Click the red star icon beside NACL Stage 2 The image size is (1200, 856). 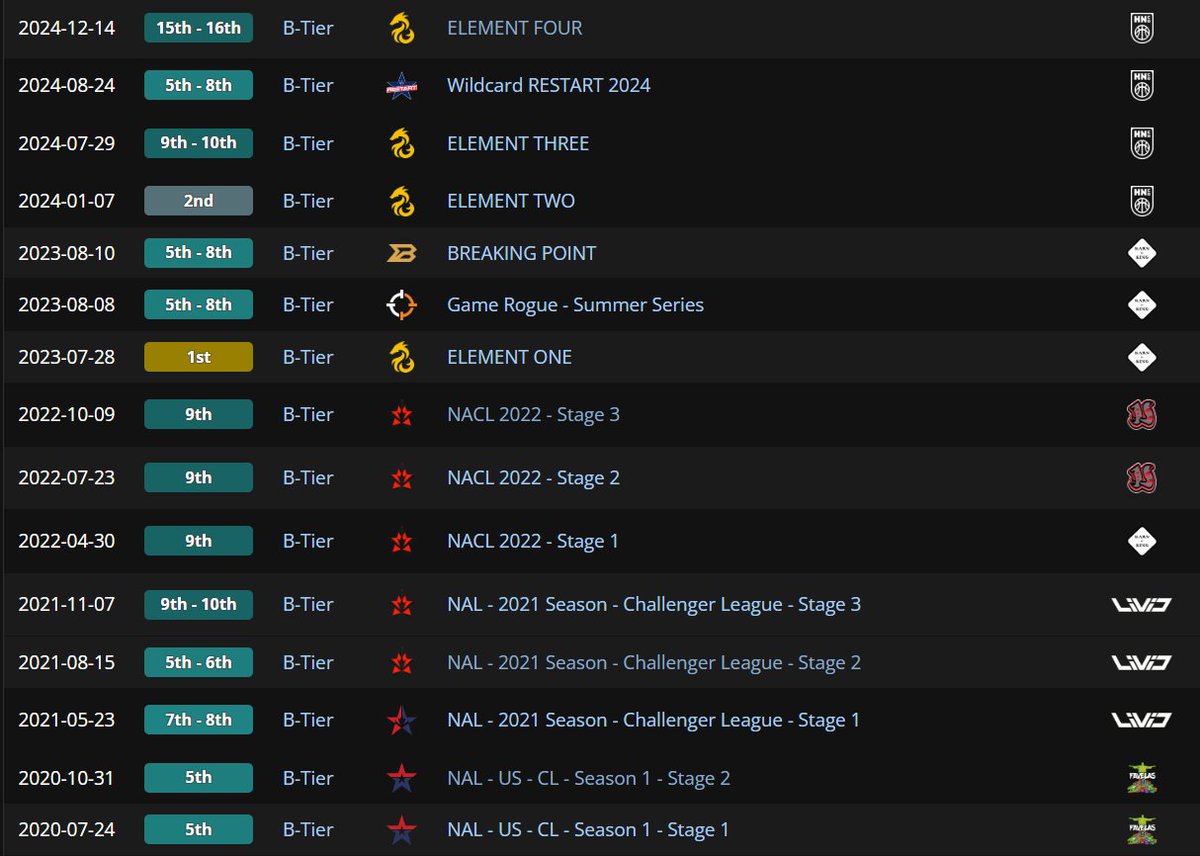(x=402, y=478)
